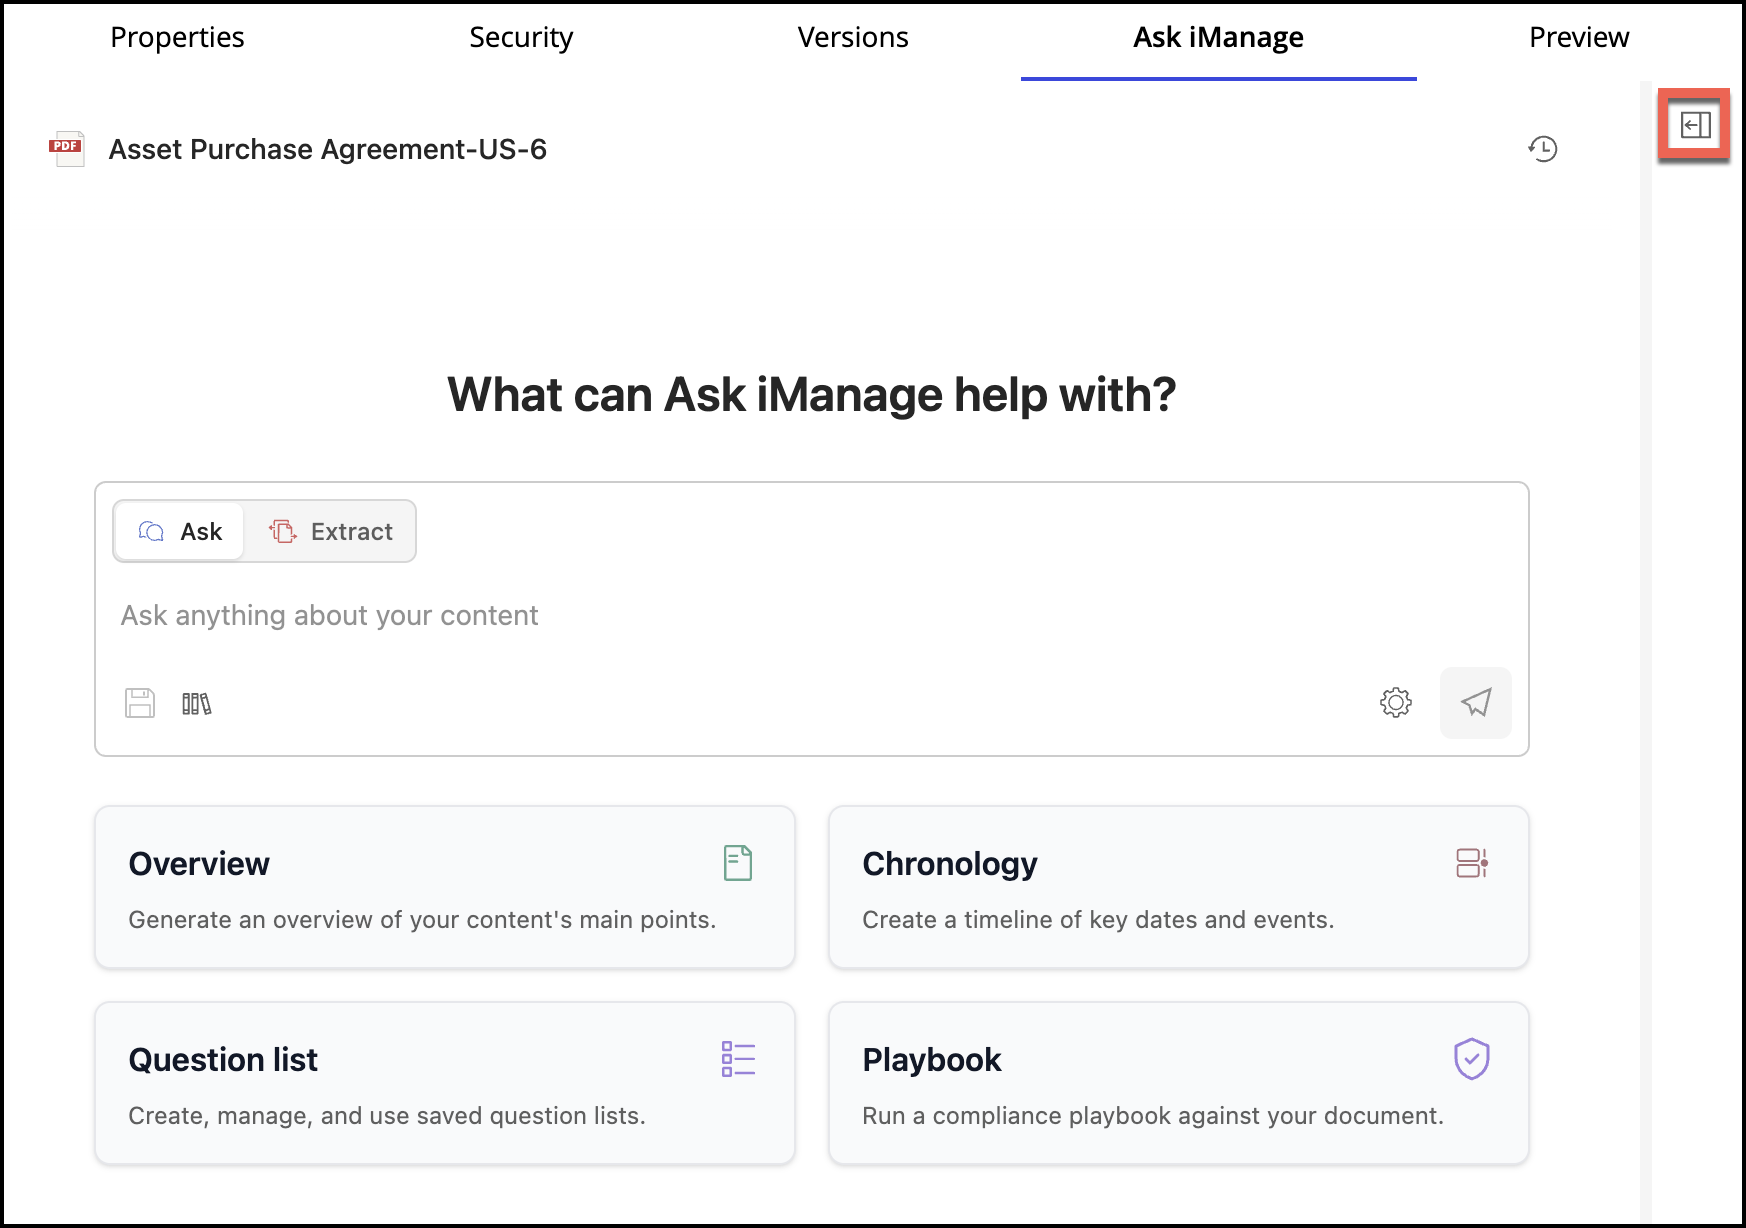
Task: Open the prompt library books icon
Action: (x=197, y=704)
